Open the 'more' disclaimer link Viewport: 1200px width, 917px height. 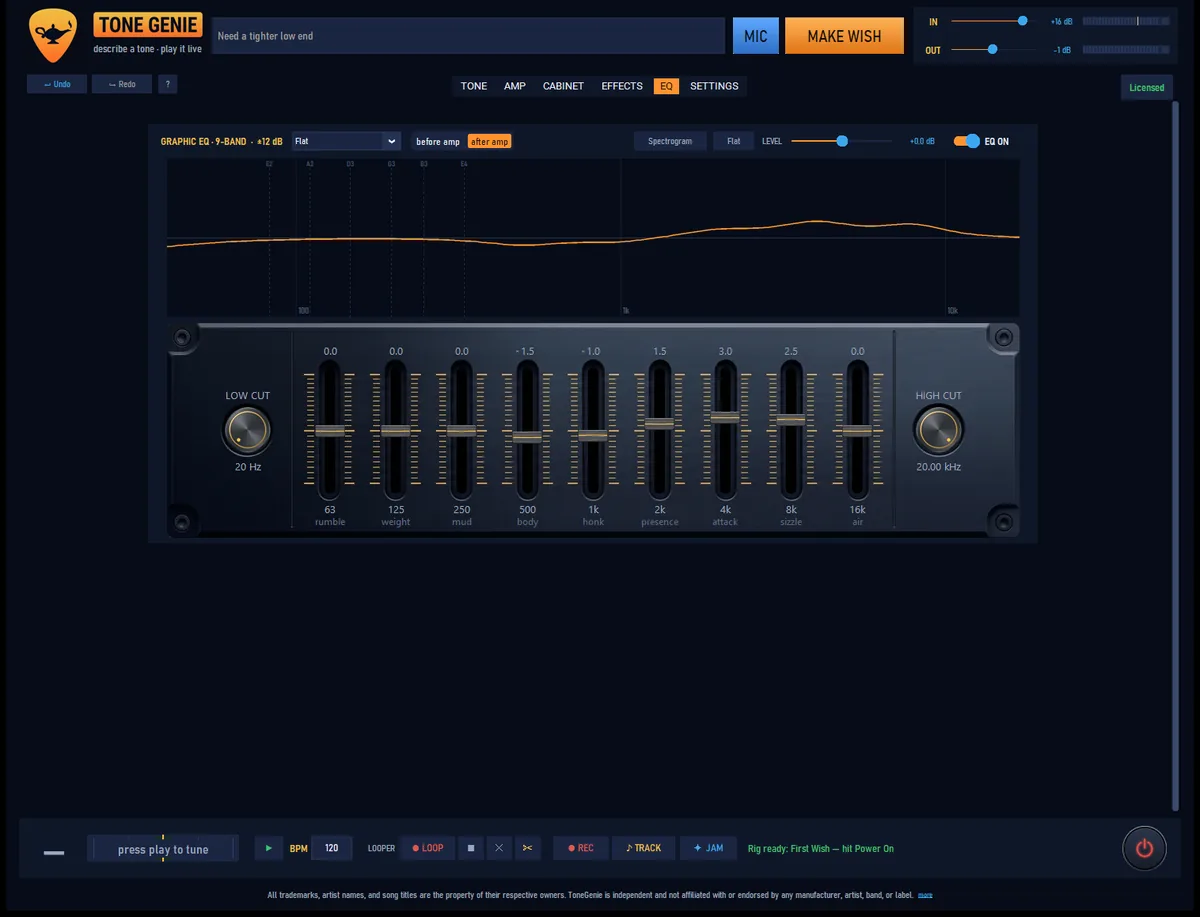[x=925, y=895]
